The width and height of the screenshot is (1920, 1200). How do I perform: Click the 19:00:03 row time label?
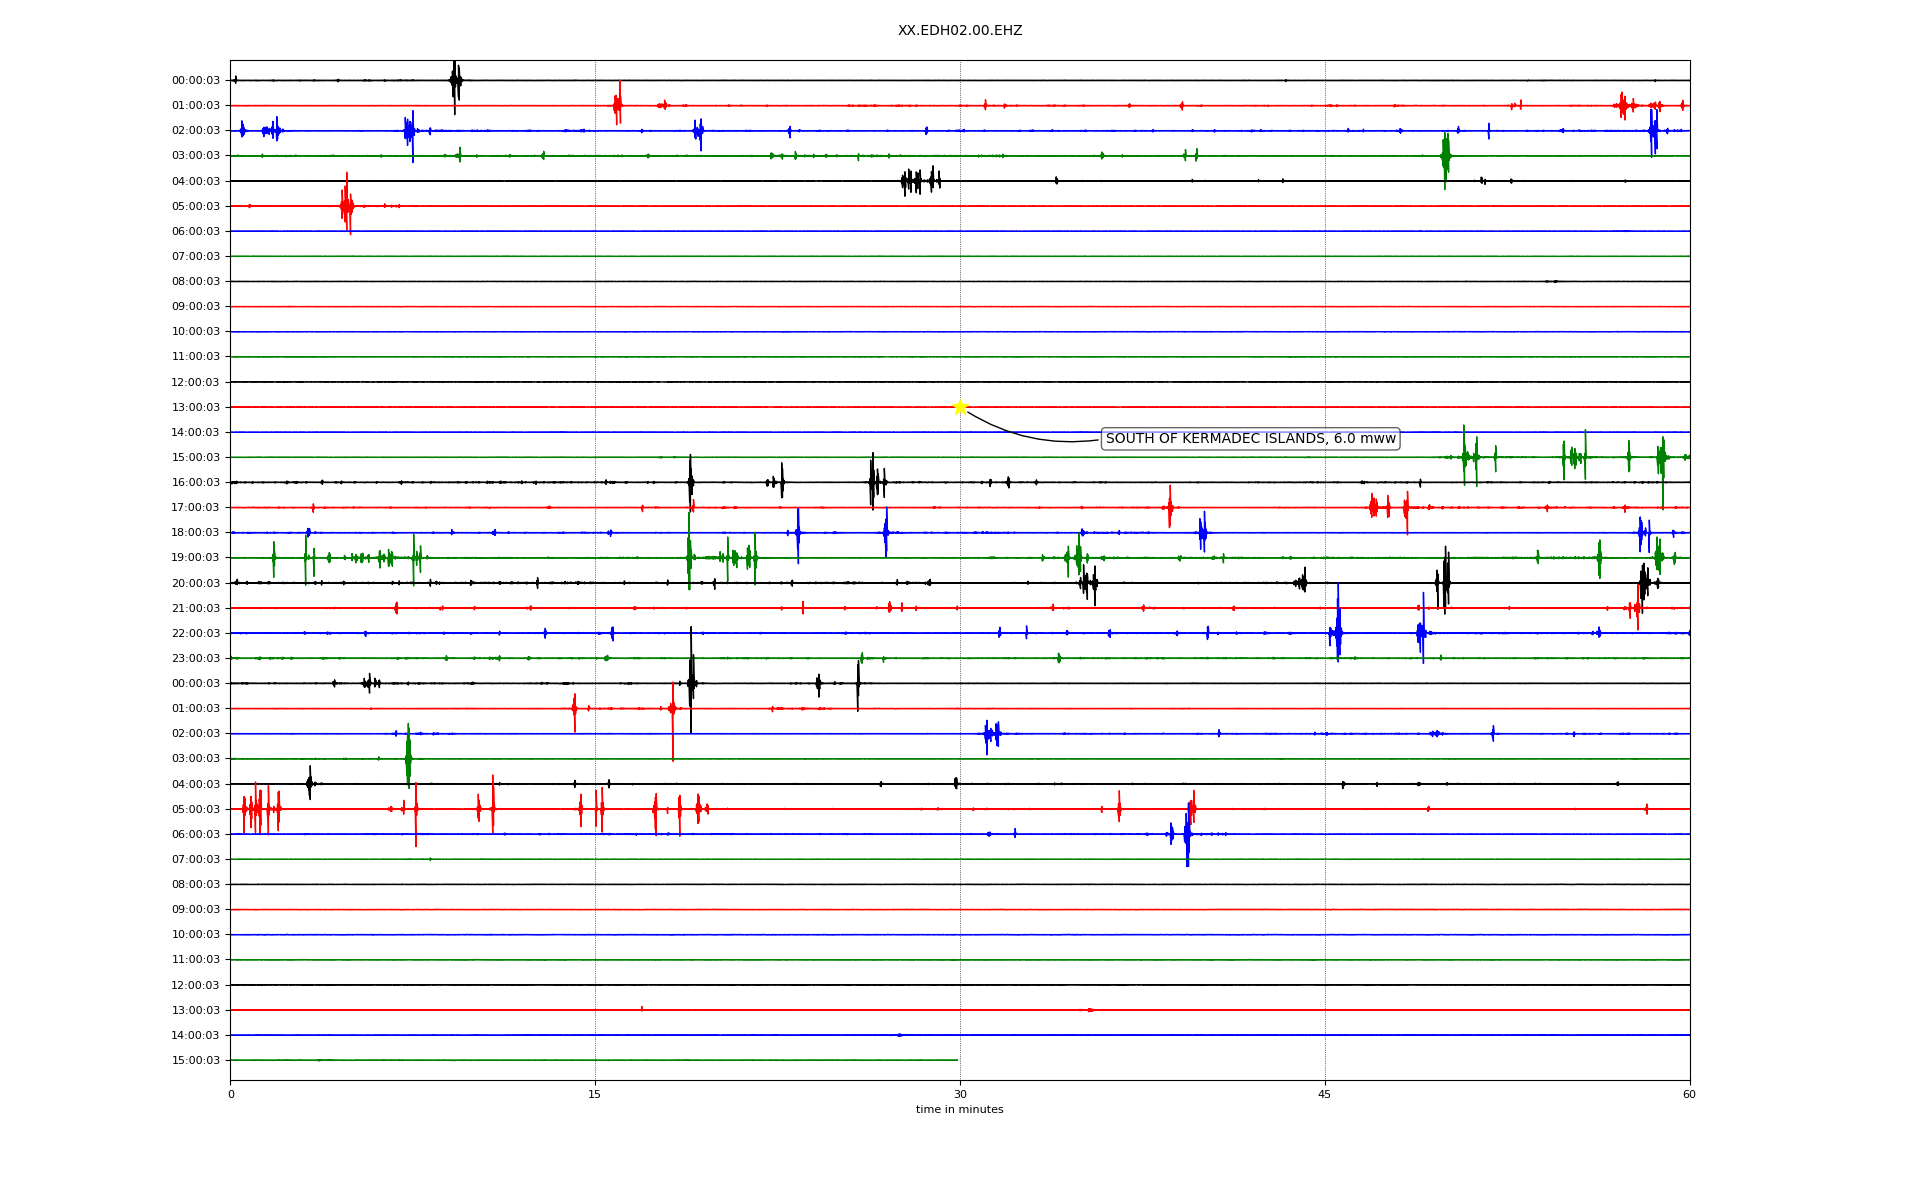(196, 558)
